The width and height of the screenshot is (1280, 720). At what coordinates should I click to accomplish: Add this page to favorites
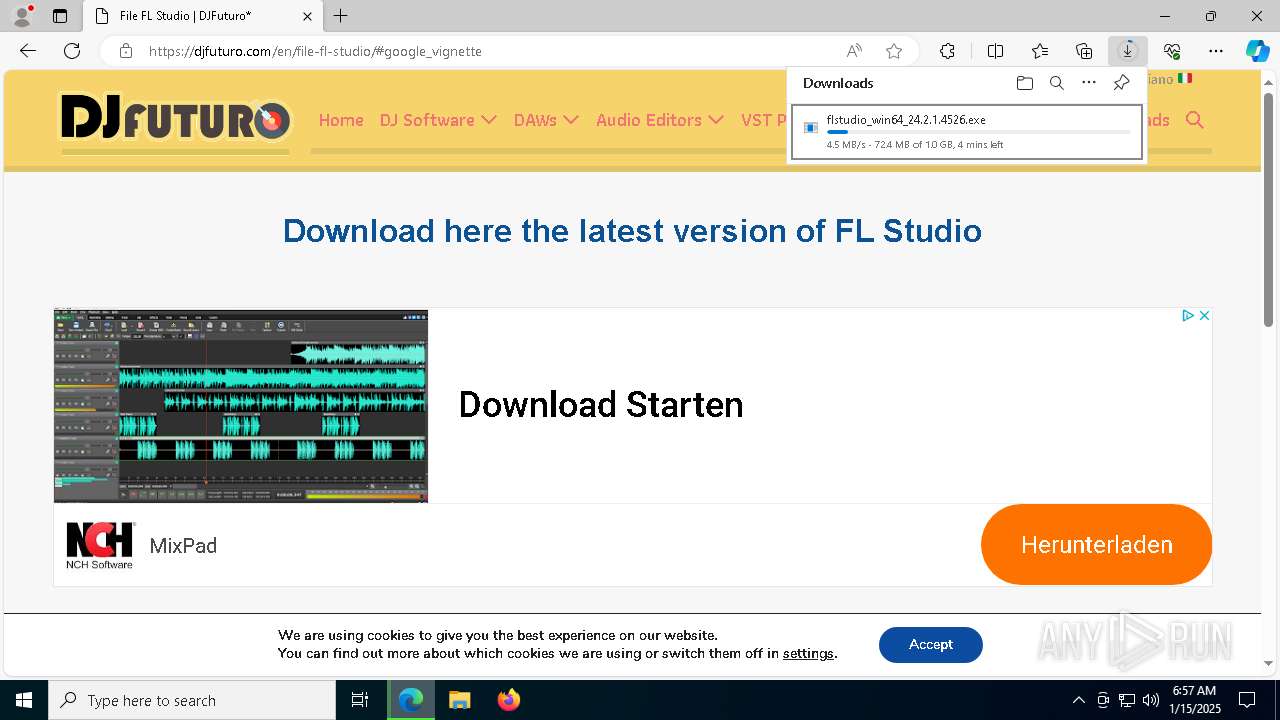point(894,51)
